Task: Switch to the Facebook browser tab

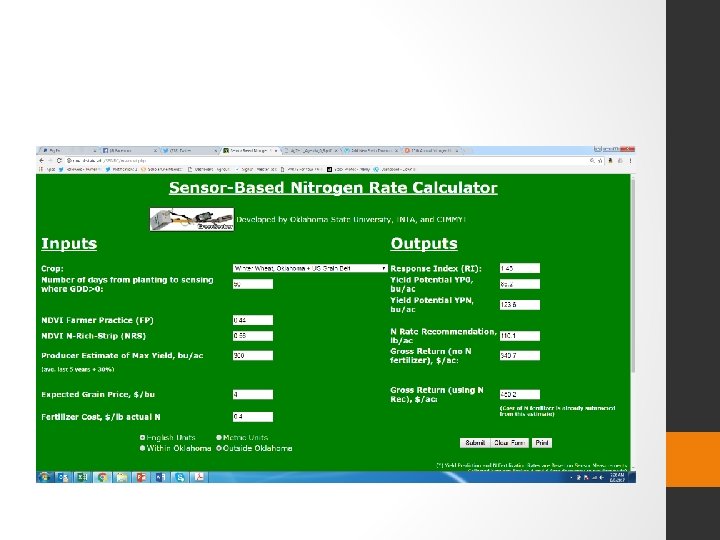Action: [x=129, y=150]
